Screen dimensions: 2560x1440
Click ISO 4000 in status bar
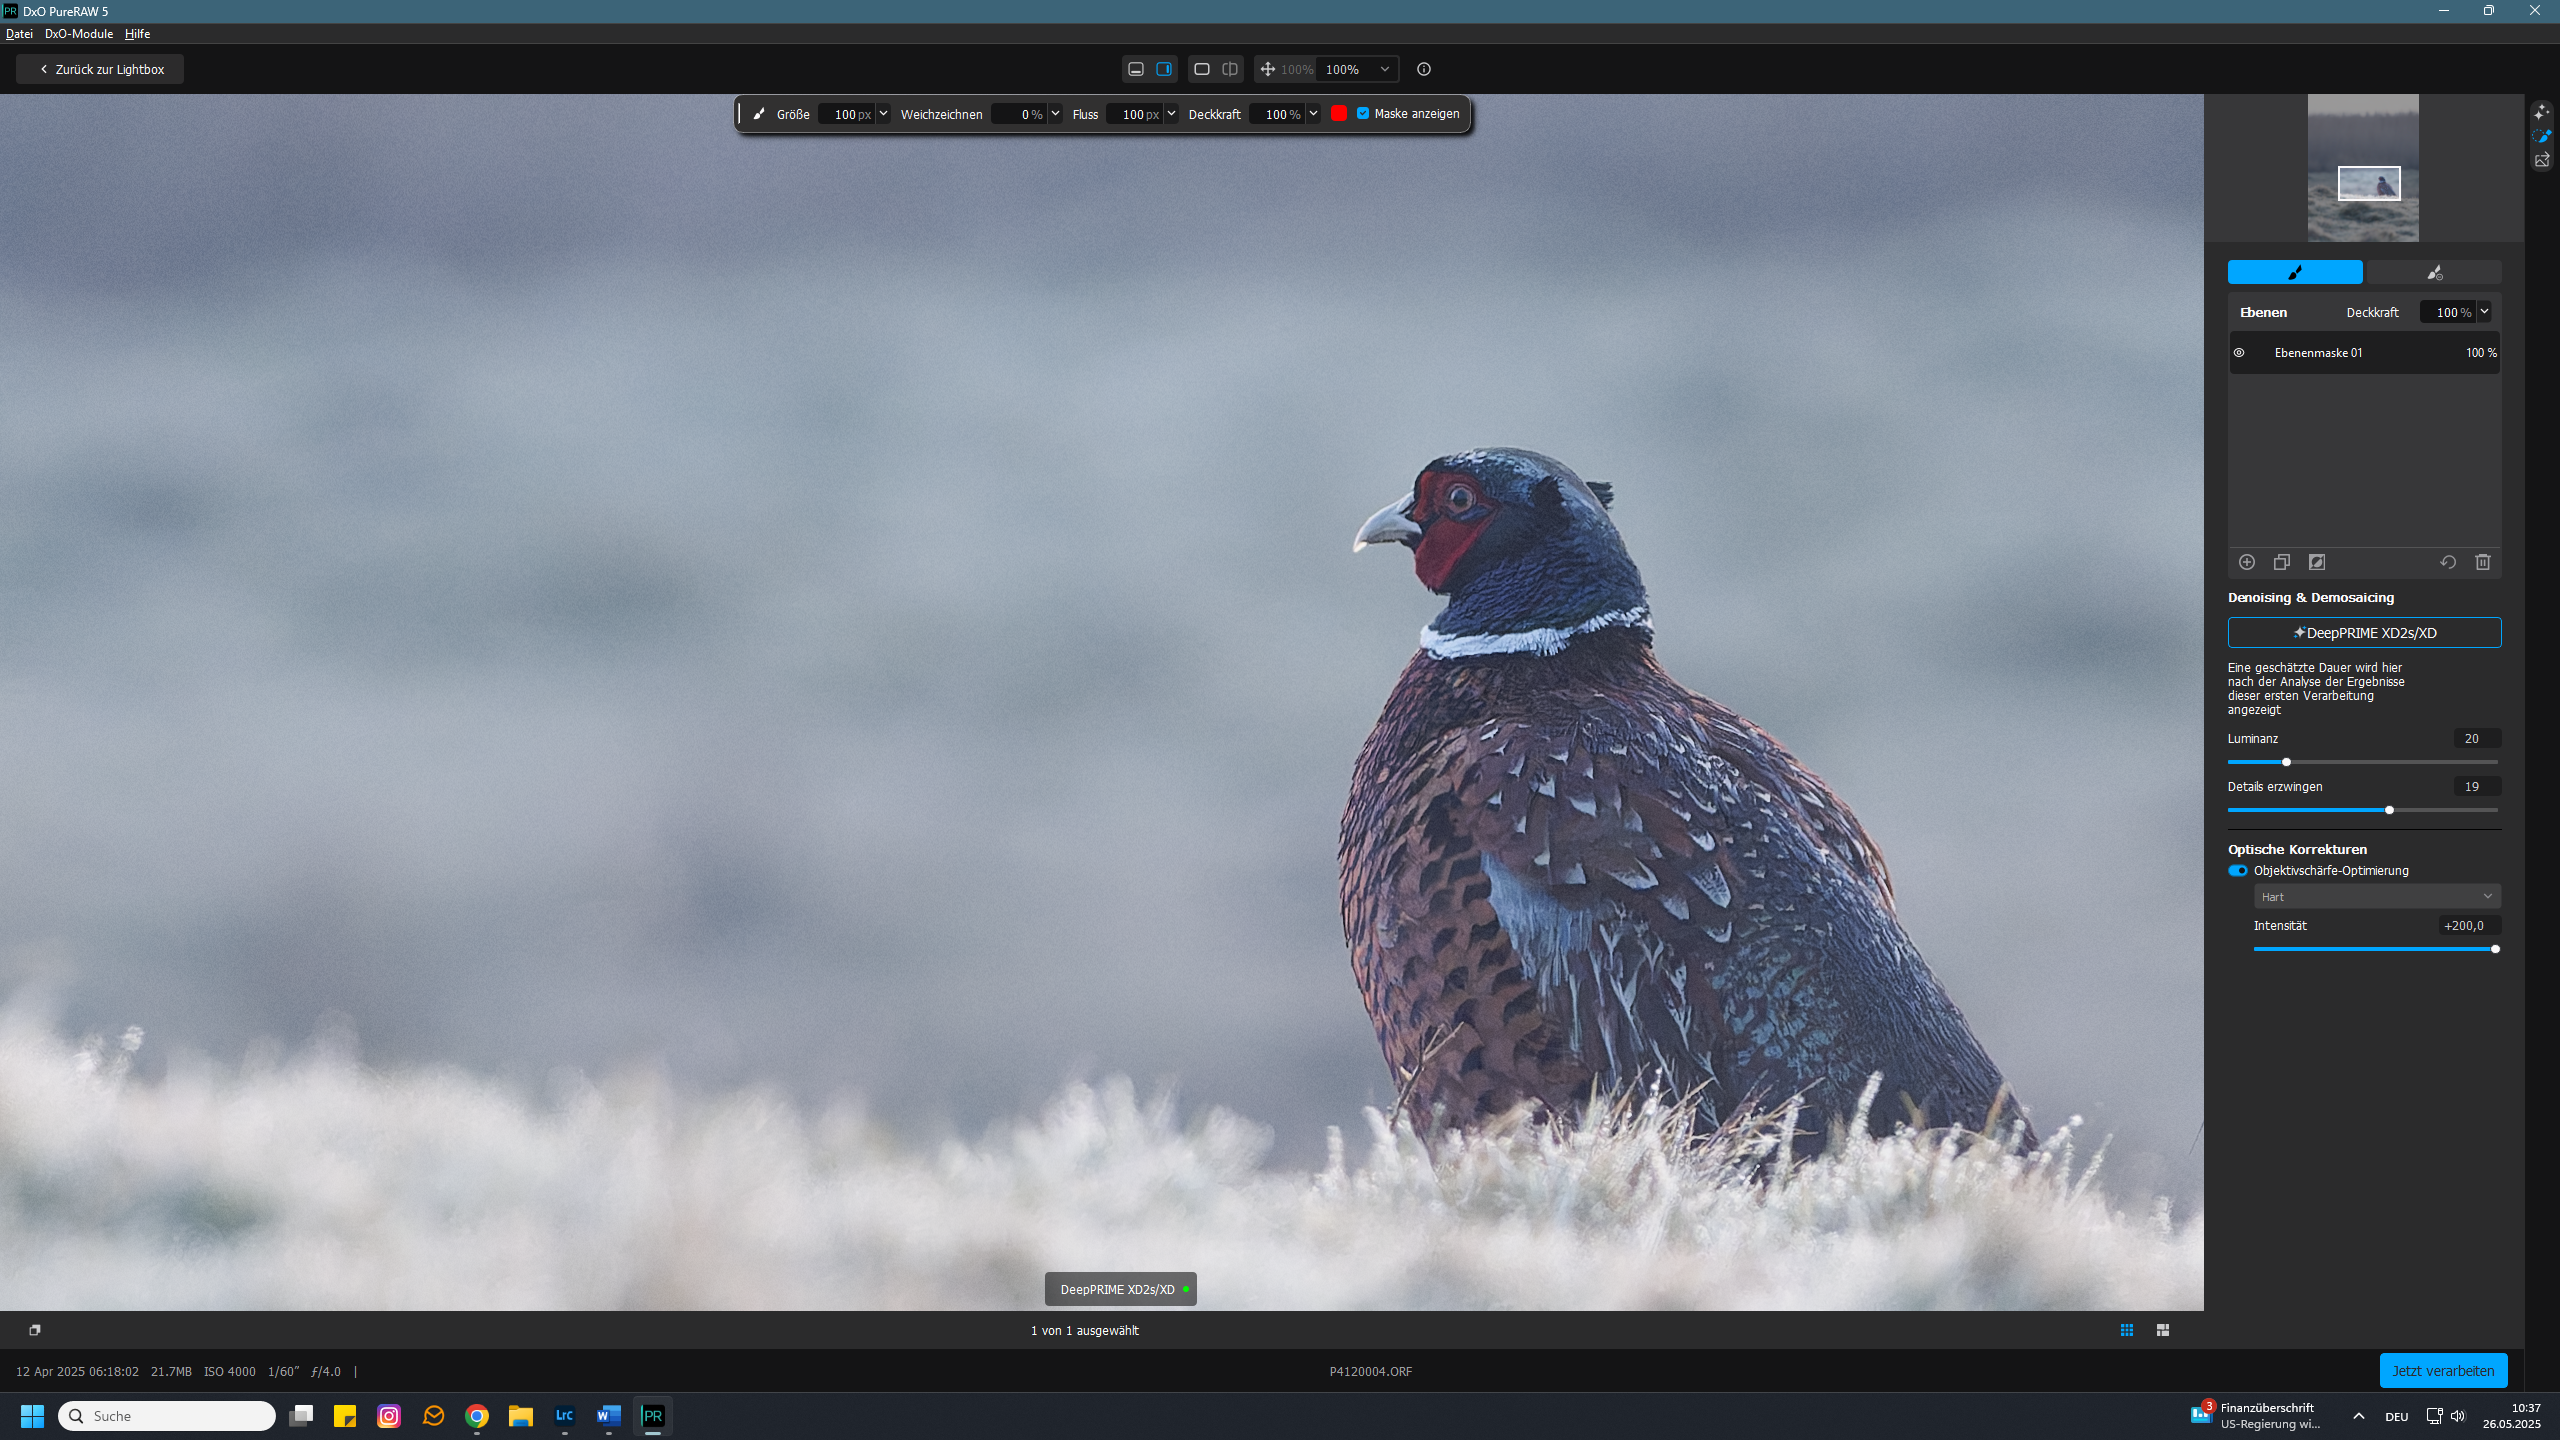tap(230, 1372)
